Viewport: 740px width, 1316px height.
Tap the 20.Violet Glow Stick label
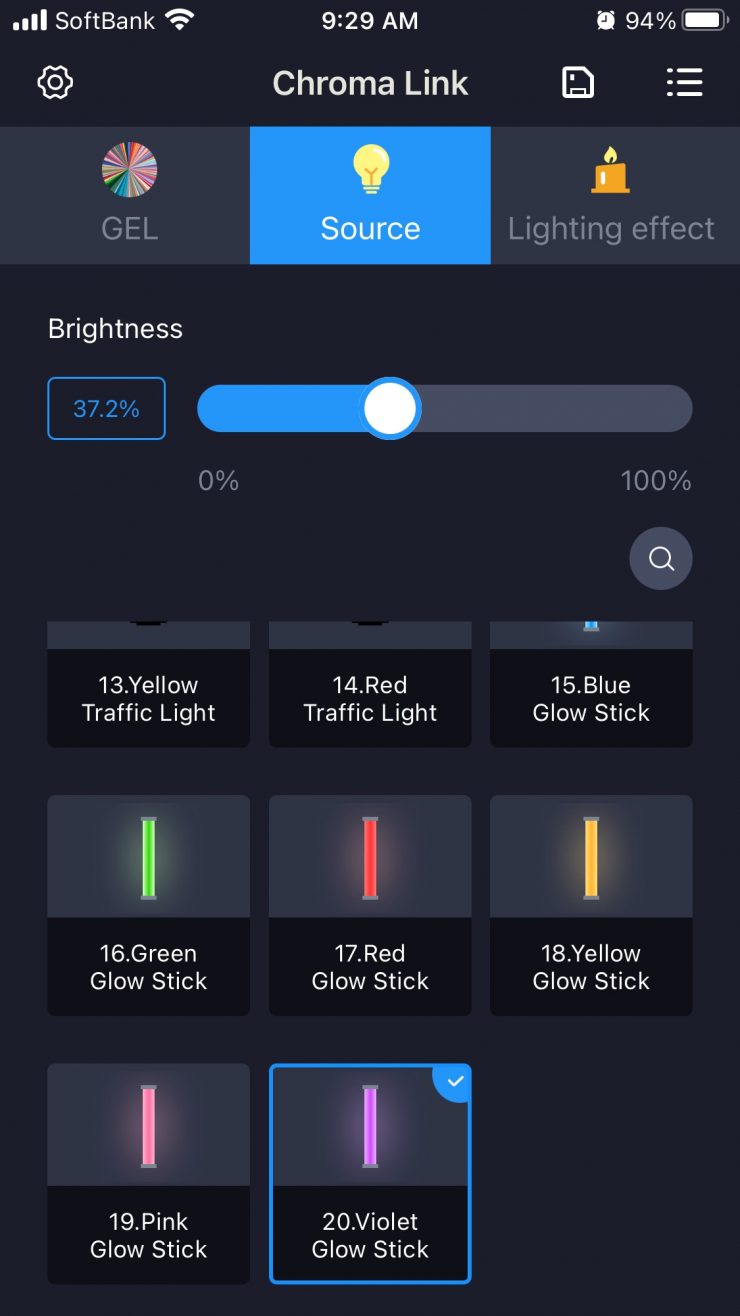point(370,1235)
